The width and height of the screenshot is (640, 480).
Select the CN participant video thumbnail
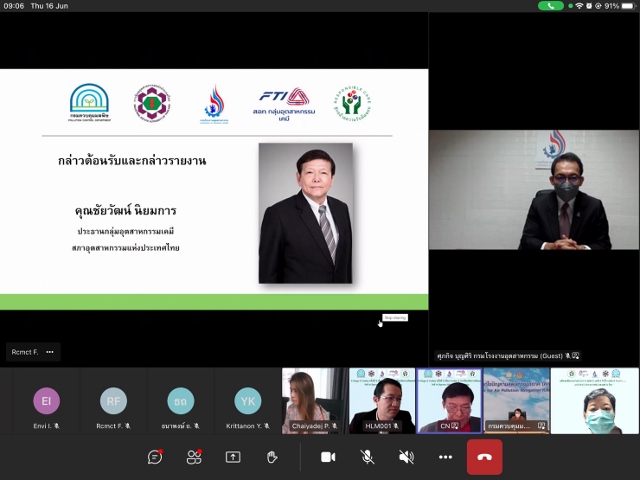tap(449, 400)
